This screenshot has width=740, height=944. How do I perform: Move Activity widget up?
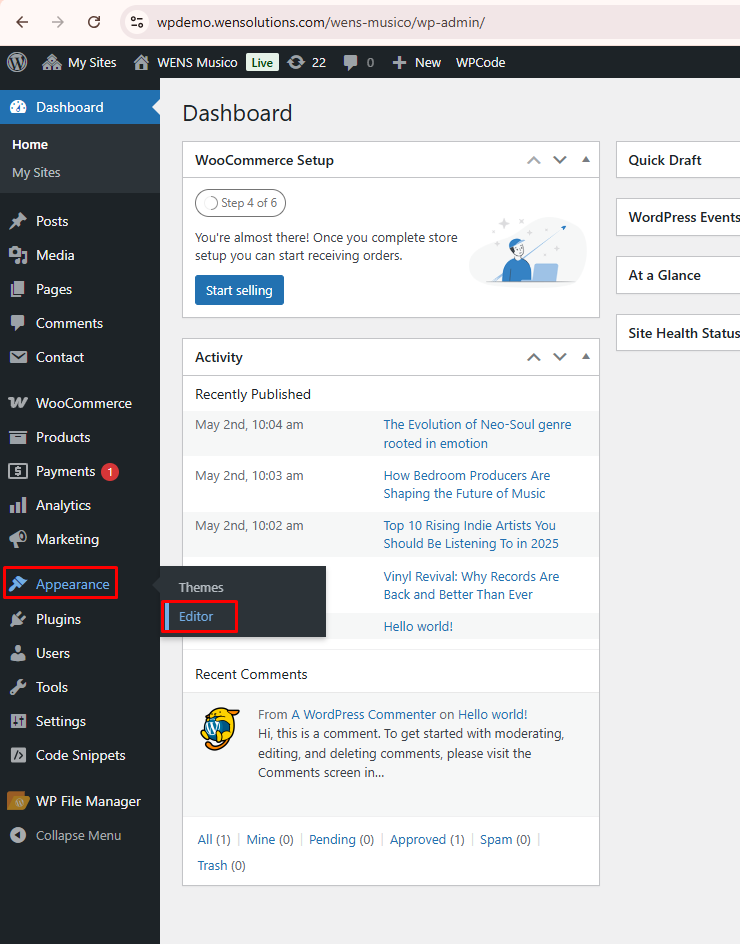point(533,357)
